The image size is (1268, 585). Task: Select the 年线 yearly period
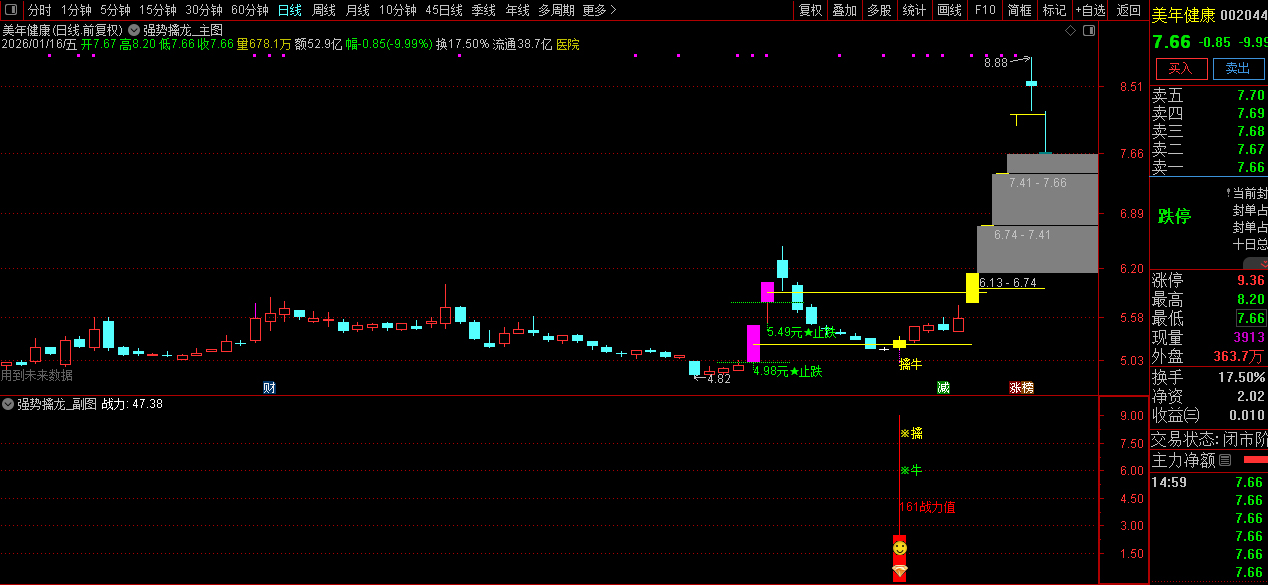pos(518,10)
